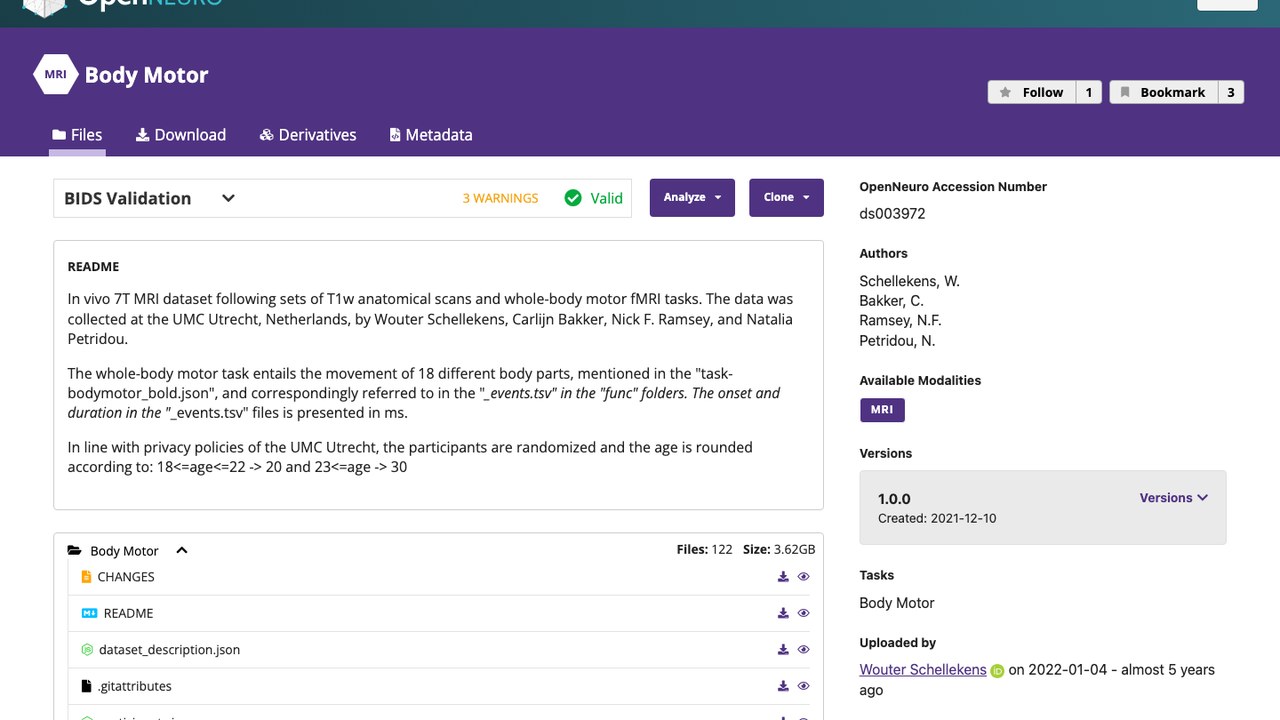The width and height of the screenshot is (1280, 720).
Task: Click the follower count 1
Action: point(1089,92)
